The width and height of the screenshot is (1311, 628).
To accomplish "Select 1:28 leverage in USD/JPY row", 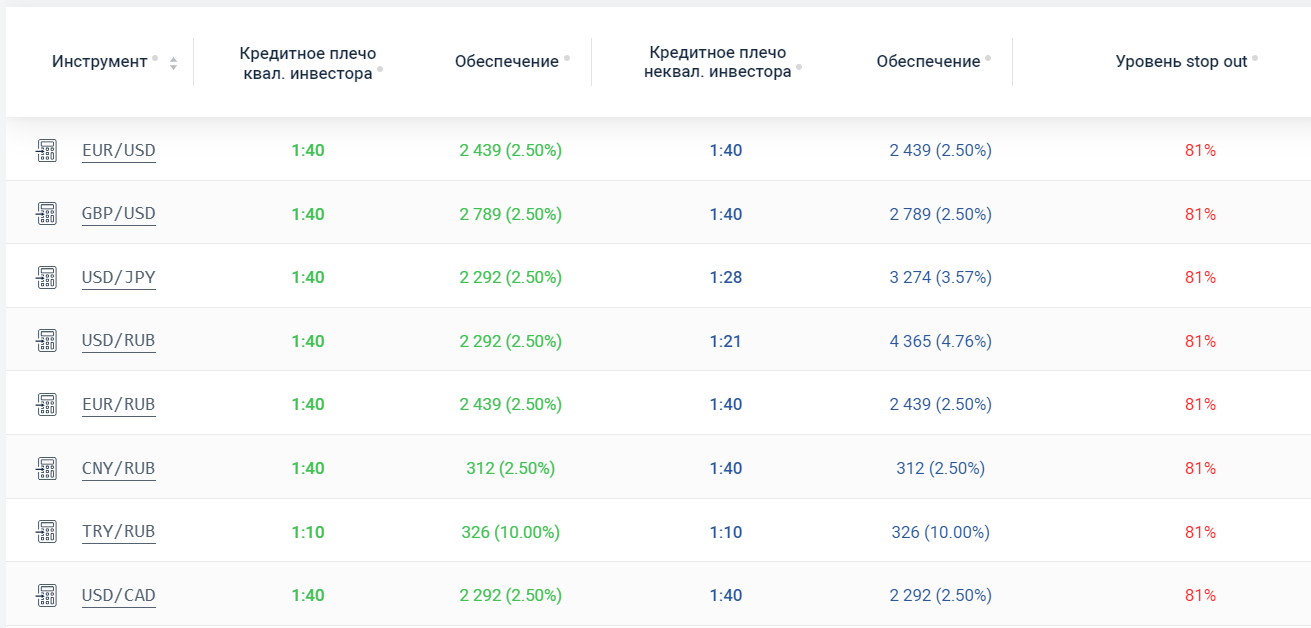I will 726,277.
